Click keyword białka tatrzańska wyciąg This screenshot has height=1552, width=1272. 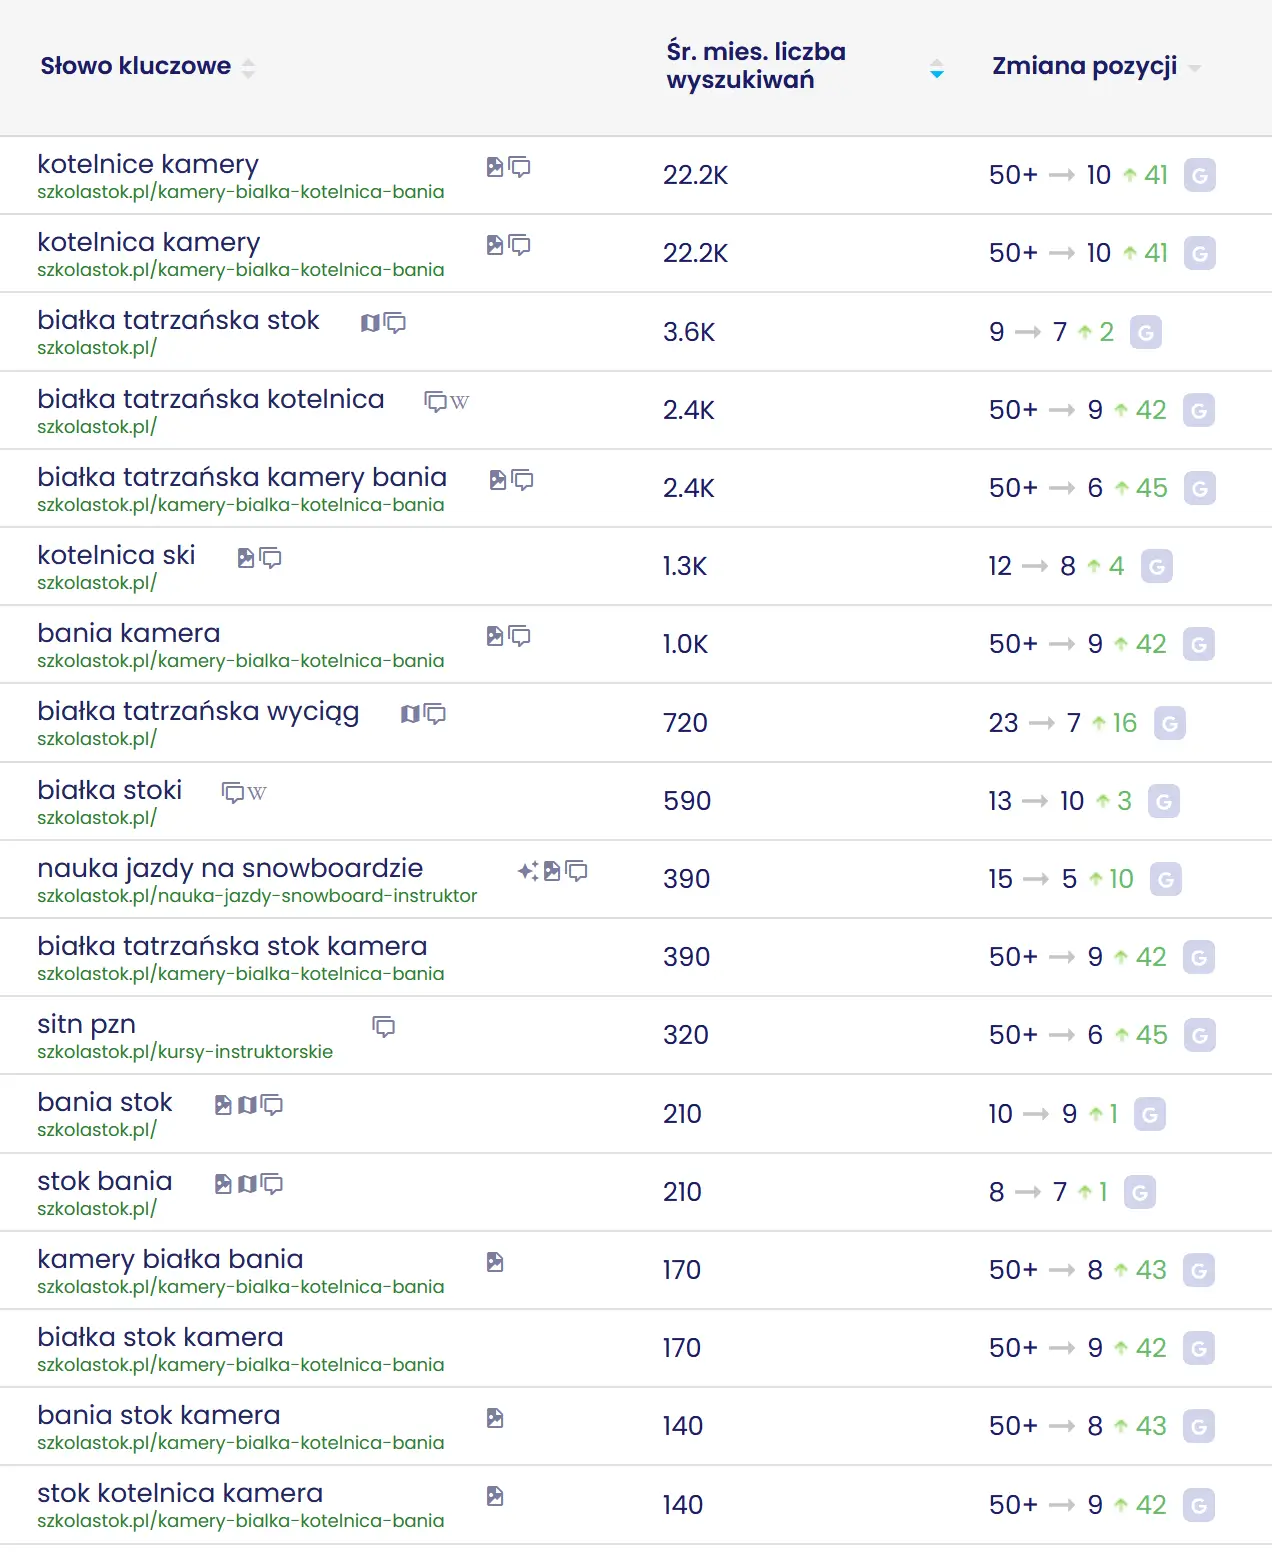pos(198,711)
